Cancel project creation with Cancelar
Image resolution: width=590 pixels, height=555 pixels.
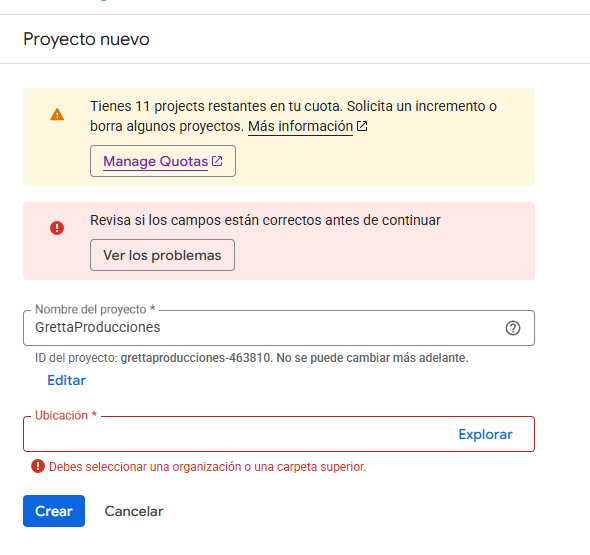(x=134, y=511)
